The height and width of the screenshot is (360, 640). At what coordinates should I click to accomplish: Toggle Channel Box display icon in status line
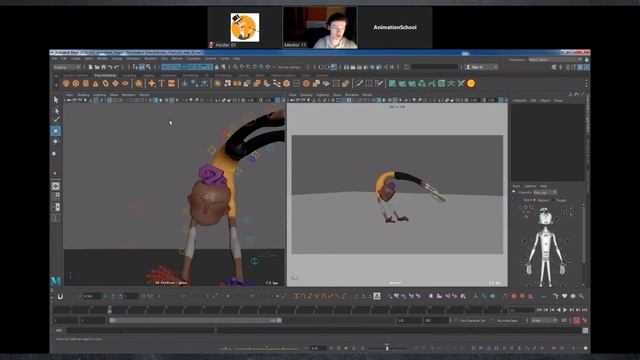click(587, 67)
